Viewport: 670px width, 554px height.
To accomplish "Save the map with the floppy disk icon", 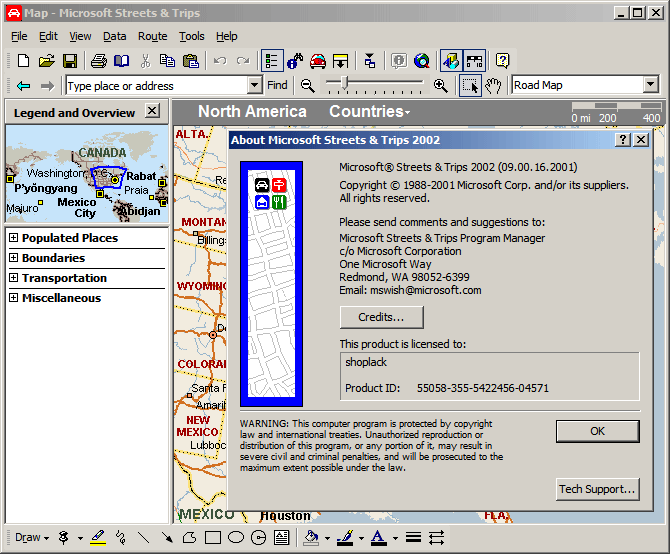I will [x=70, y=61].
